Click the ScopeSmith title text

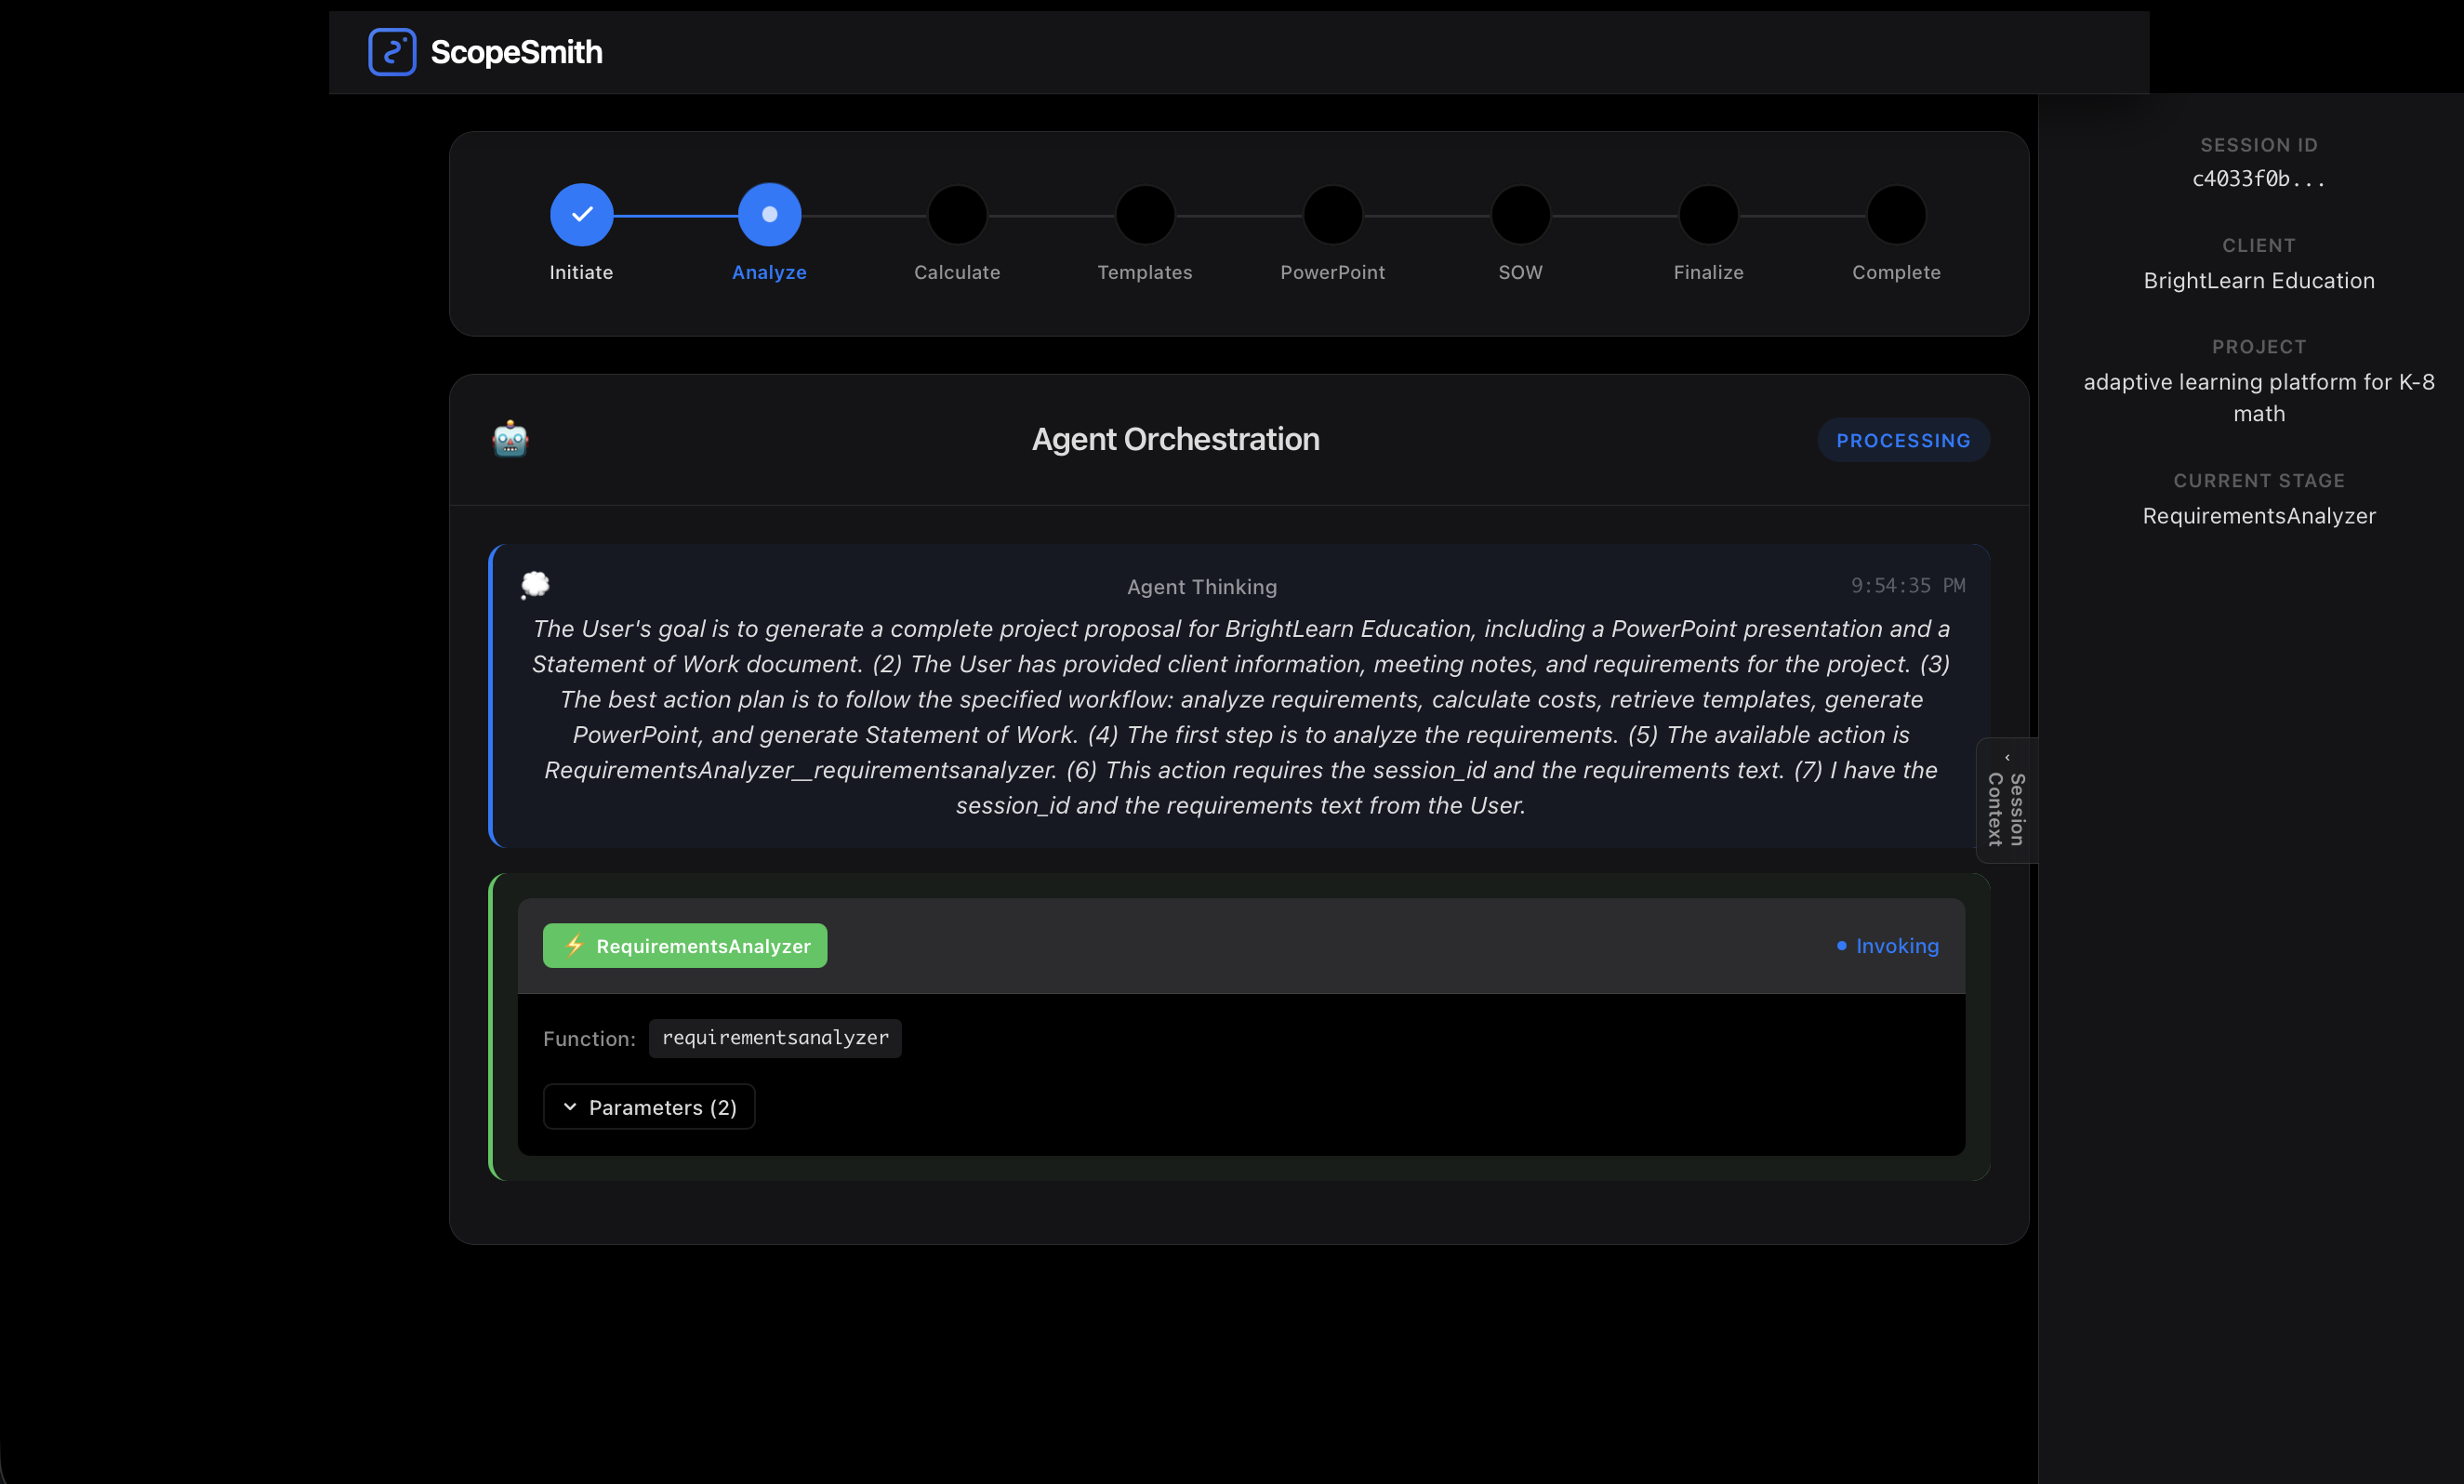516,52
